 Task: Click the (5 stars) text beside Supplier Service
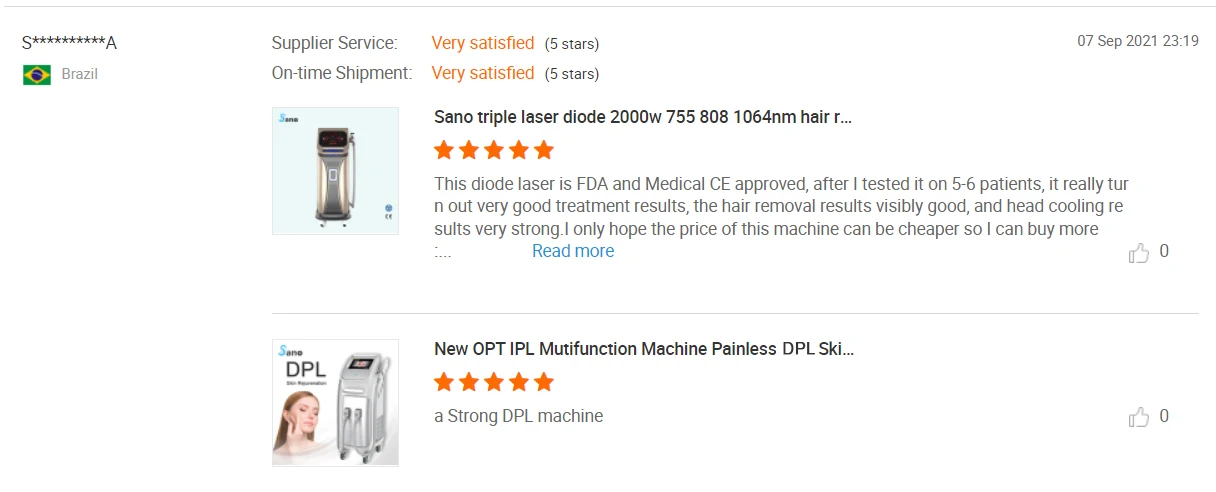tap(572, 44)
